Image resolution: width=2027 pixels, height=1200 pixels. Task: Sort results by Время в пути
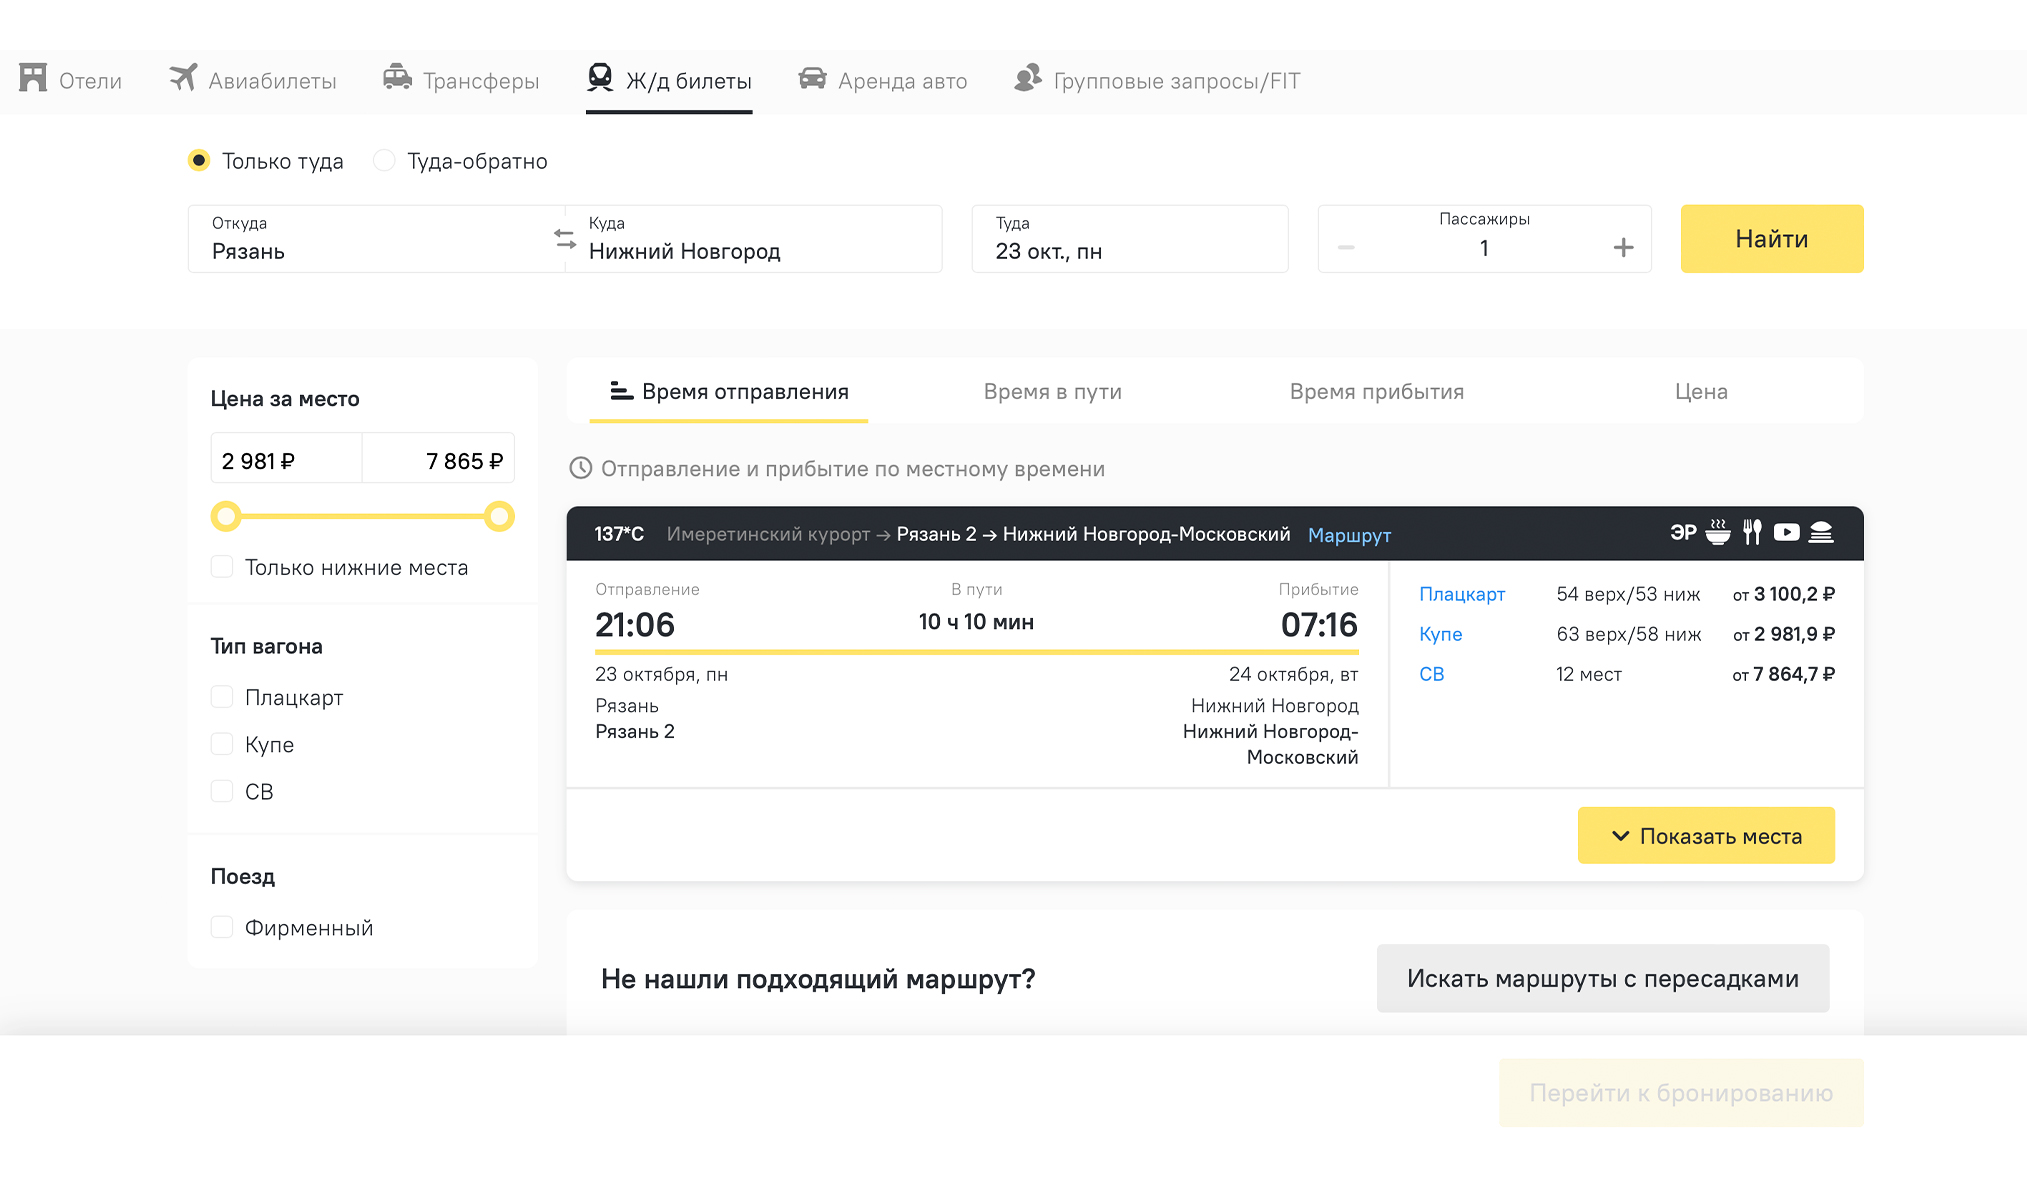1052,392
